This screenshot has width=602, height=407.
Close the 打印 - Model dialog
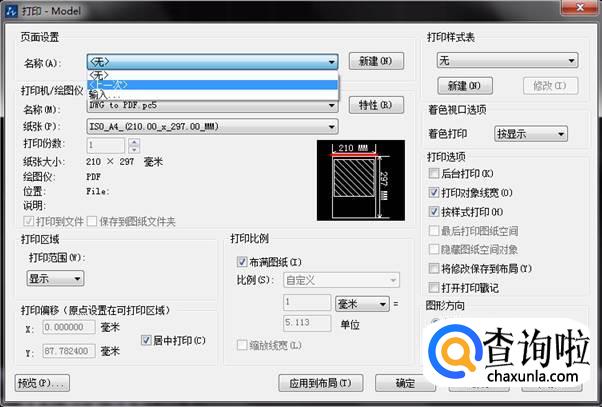tap(580, 7)
